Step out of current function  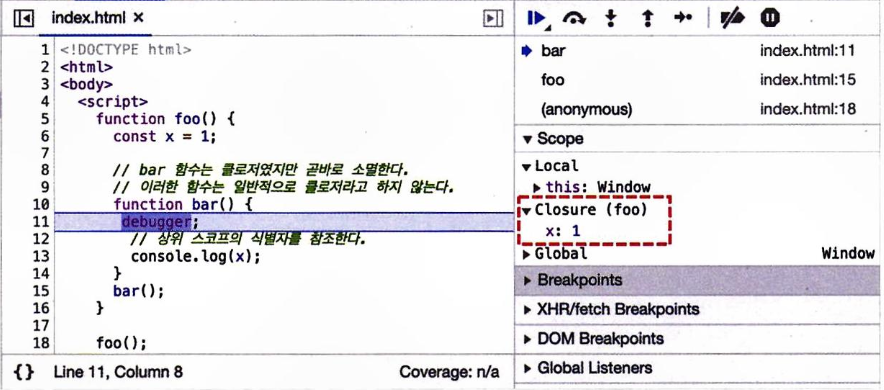tap(647, 19)
